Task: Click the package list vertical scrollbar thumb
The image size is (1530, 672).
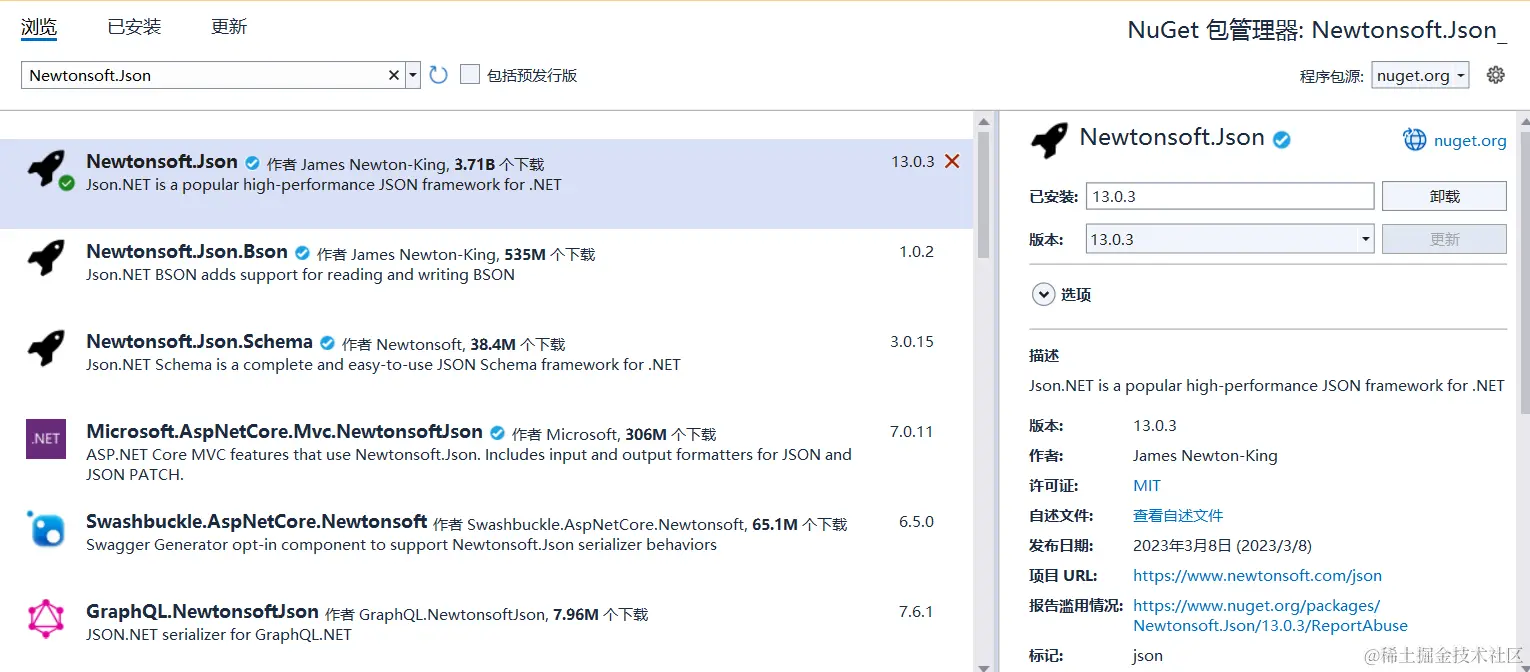Action: 983,195
